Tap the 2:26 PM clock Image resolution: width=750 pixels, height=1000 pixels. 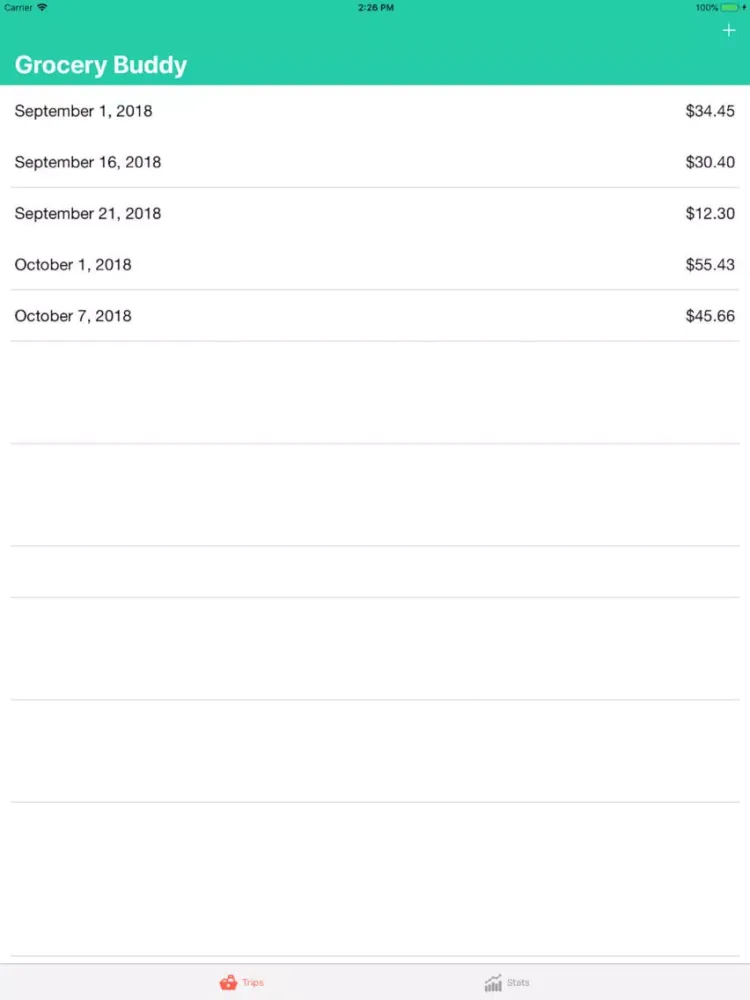(x=376, y=8)
